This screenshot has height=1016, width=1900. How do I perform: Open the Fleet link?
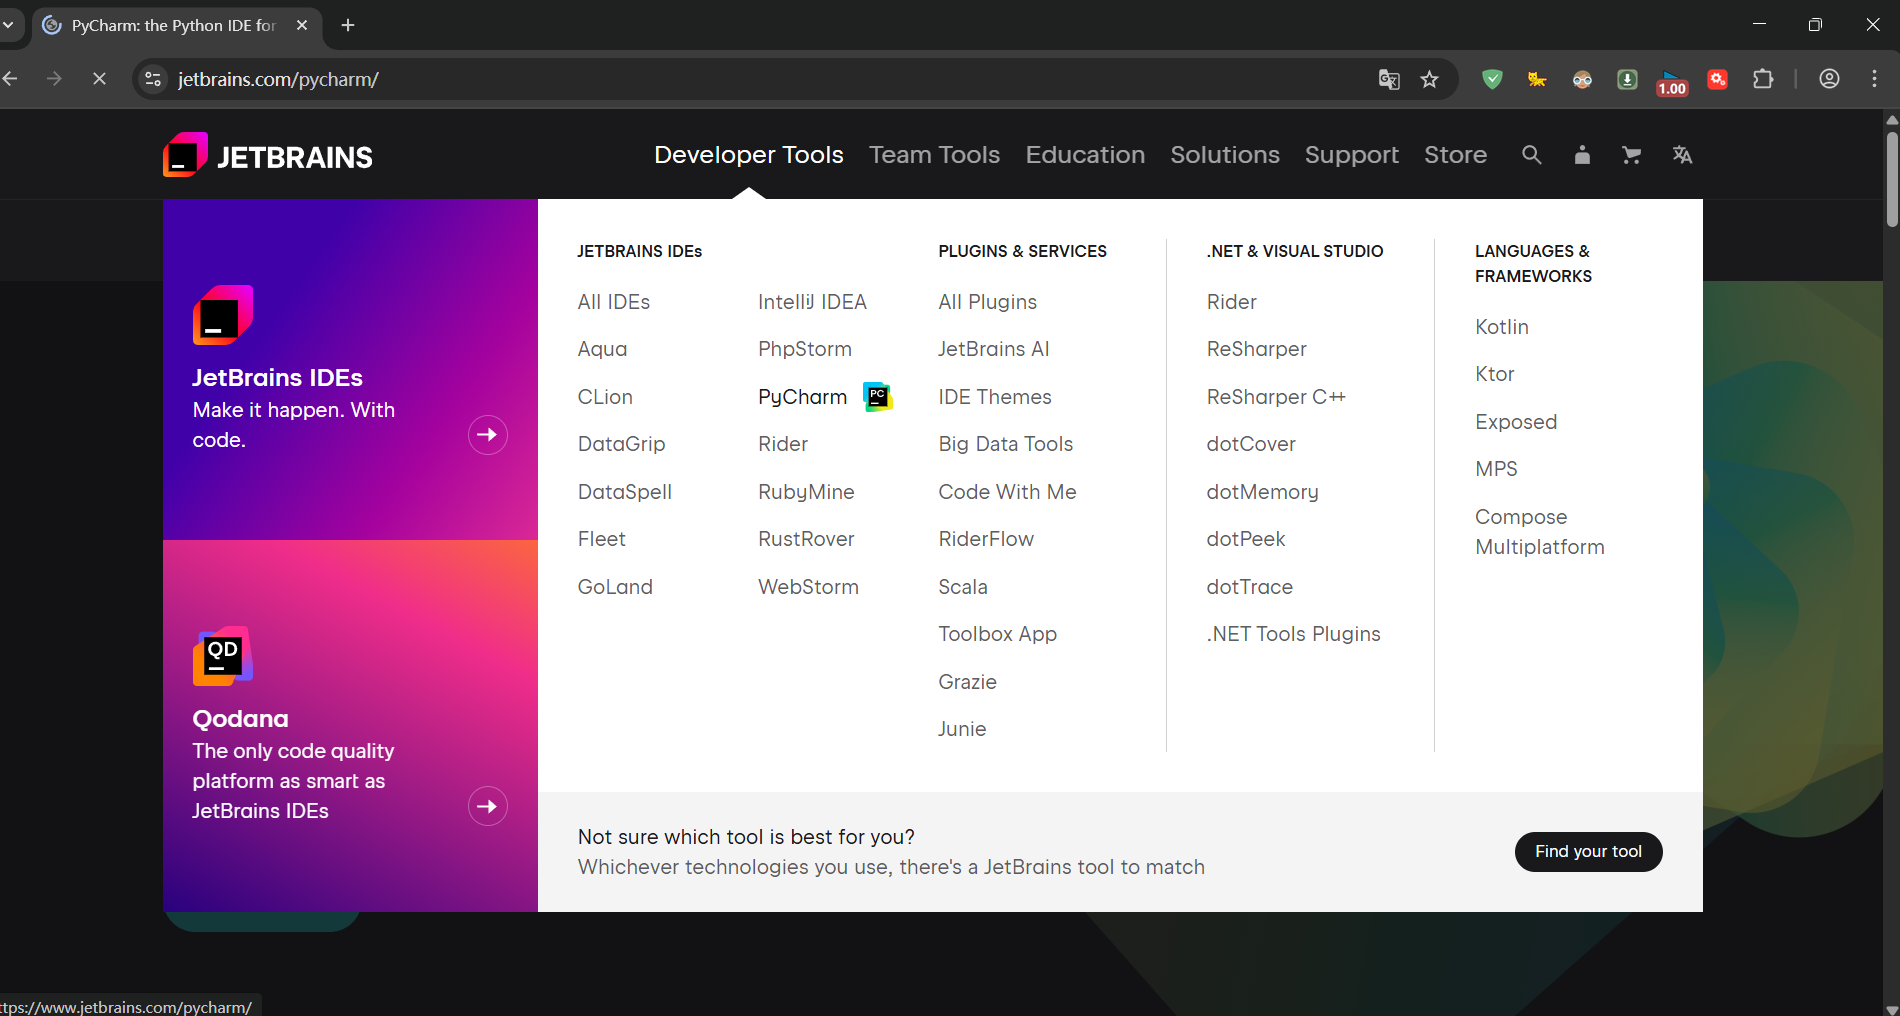tap(601, 539)
